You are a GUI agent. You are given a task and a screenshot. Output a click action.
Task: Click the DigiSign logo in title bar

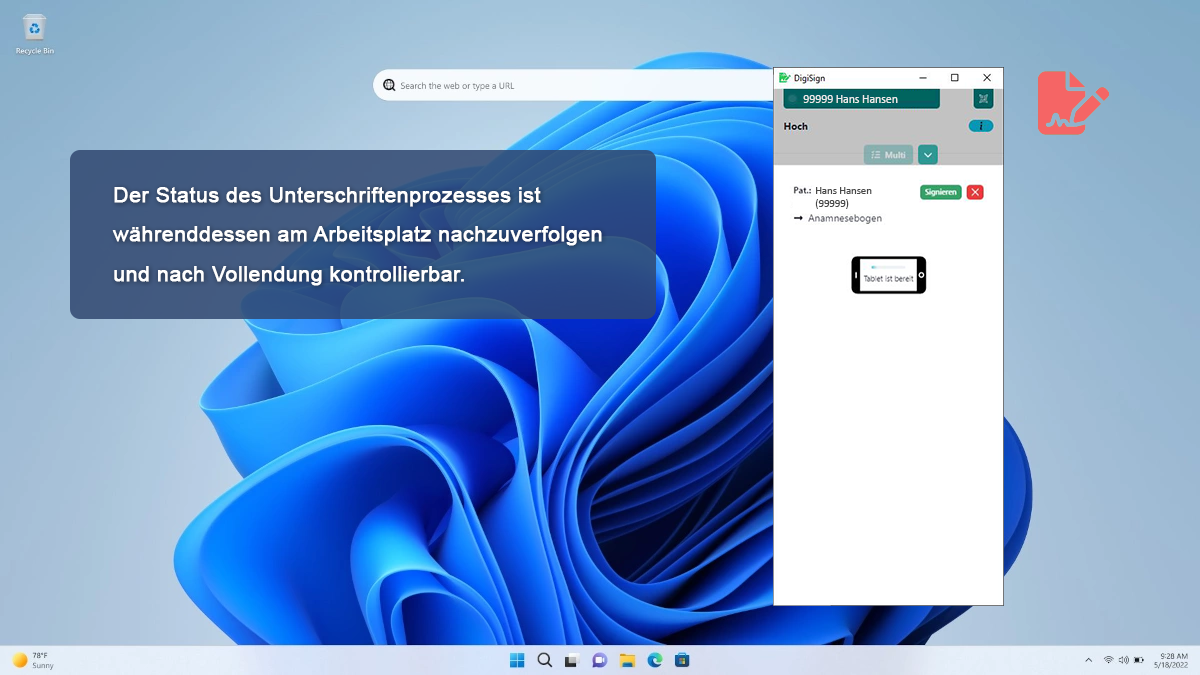[x=785, y=78]
